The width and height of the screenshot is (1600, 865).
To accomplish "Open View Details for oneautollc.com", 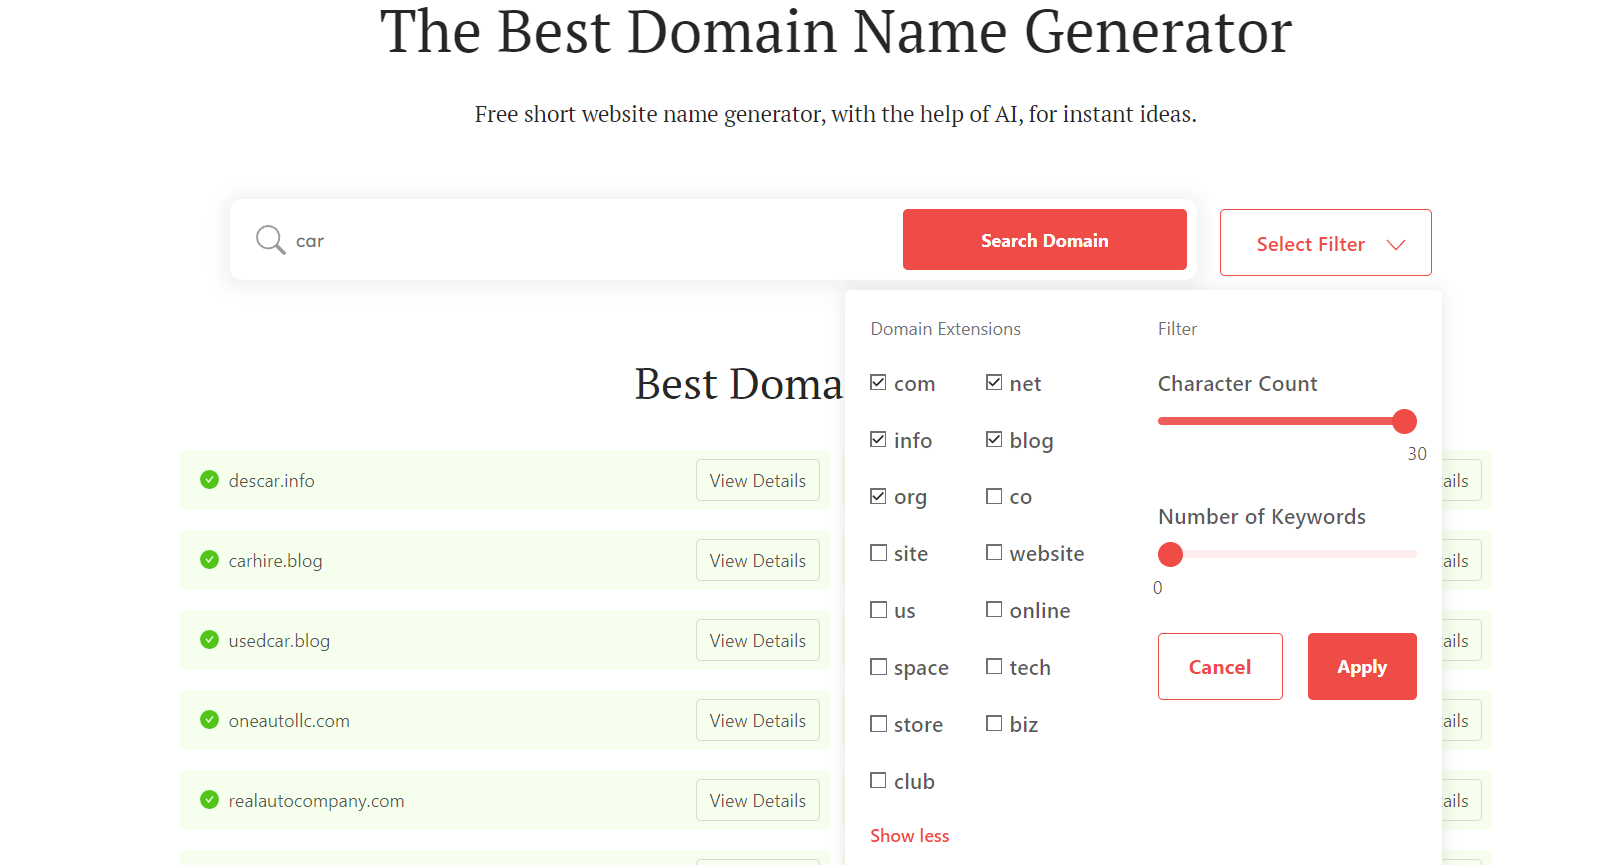I will pos(757,720).
